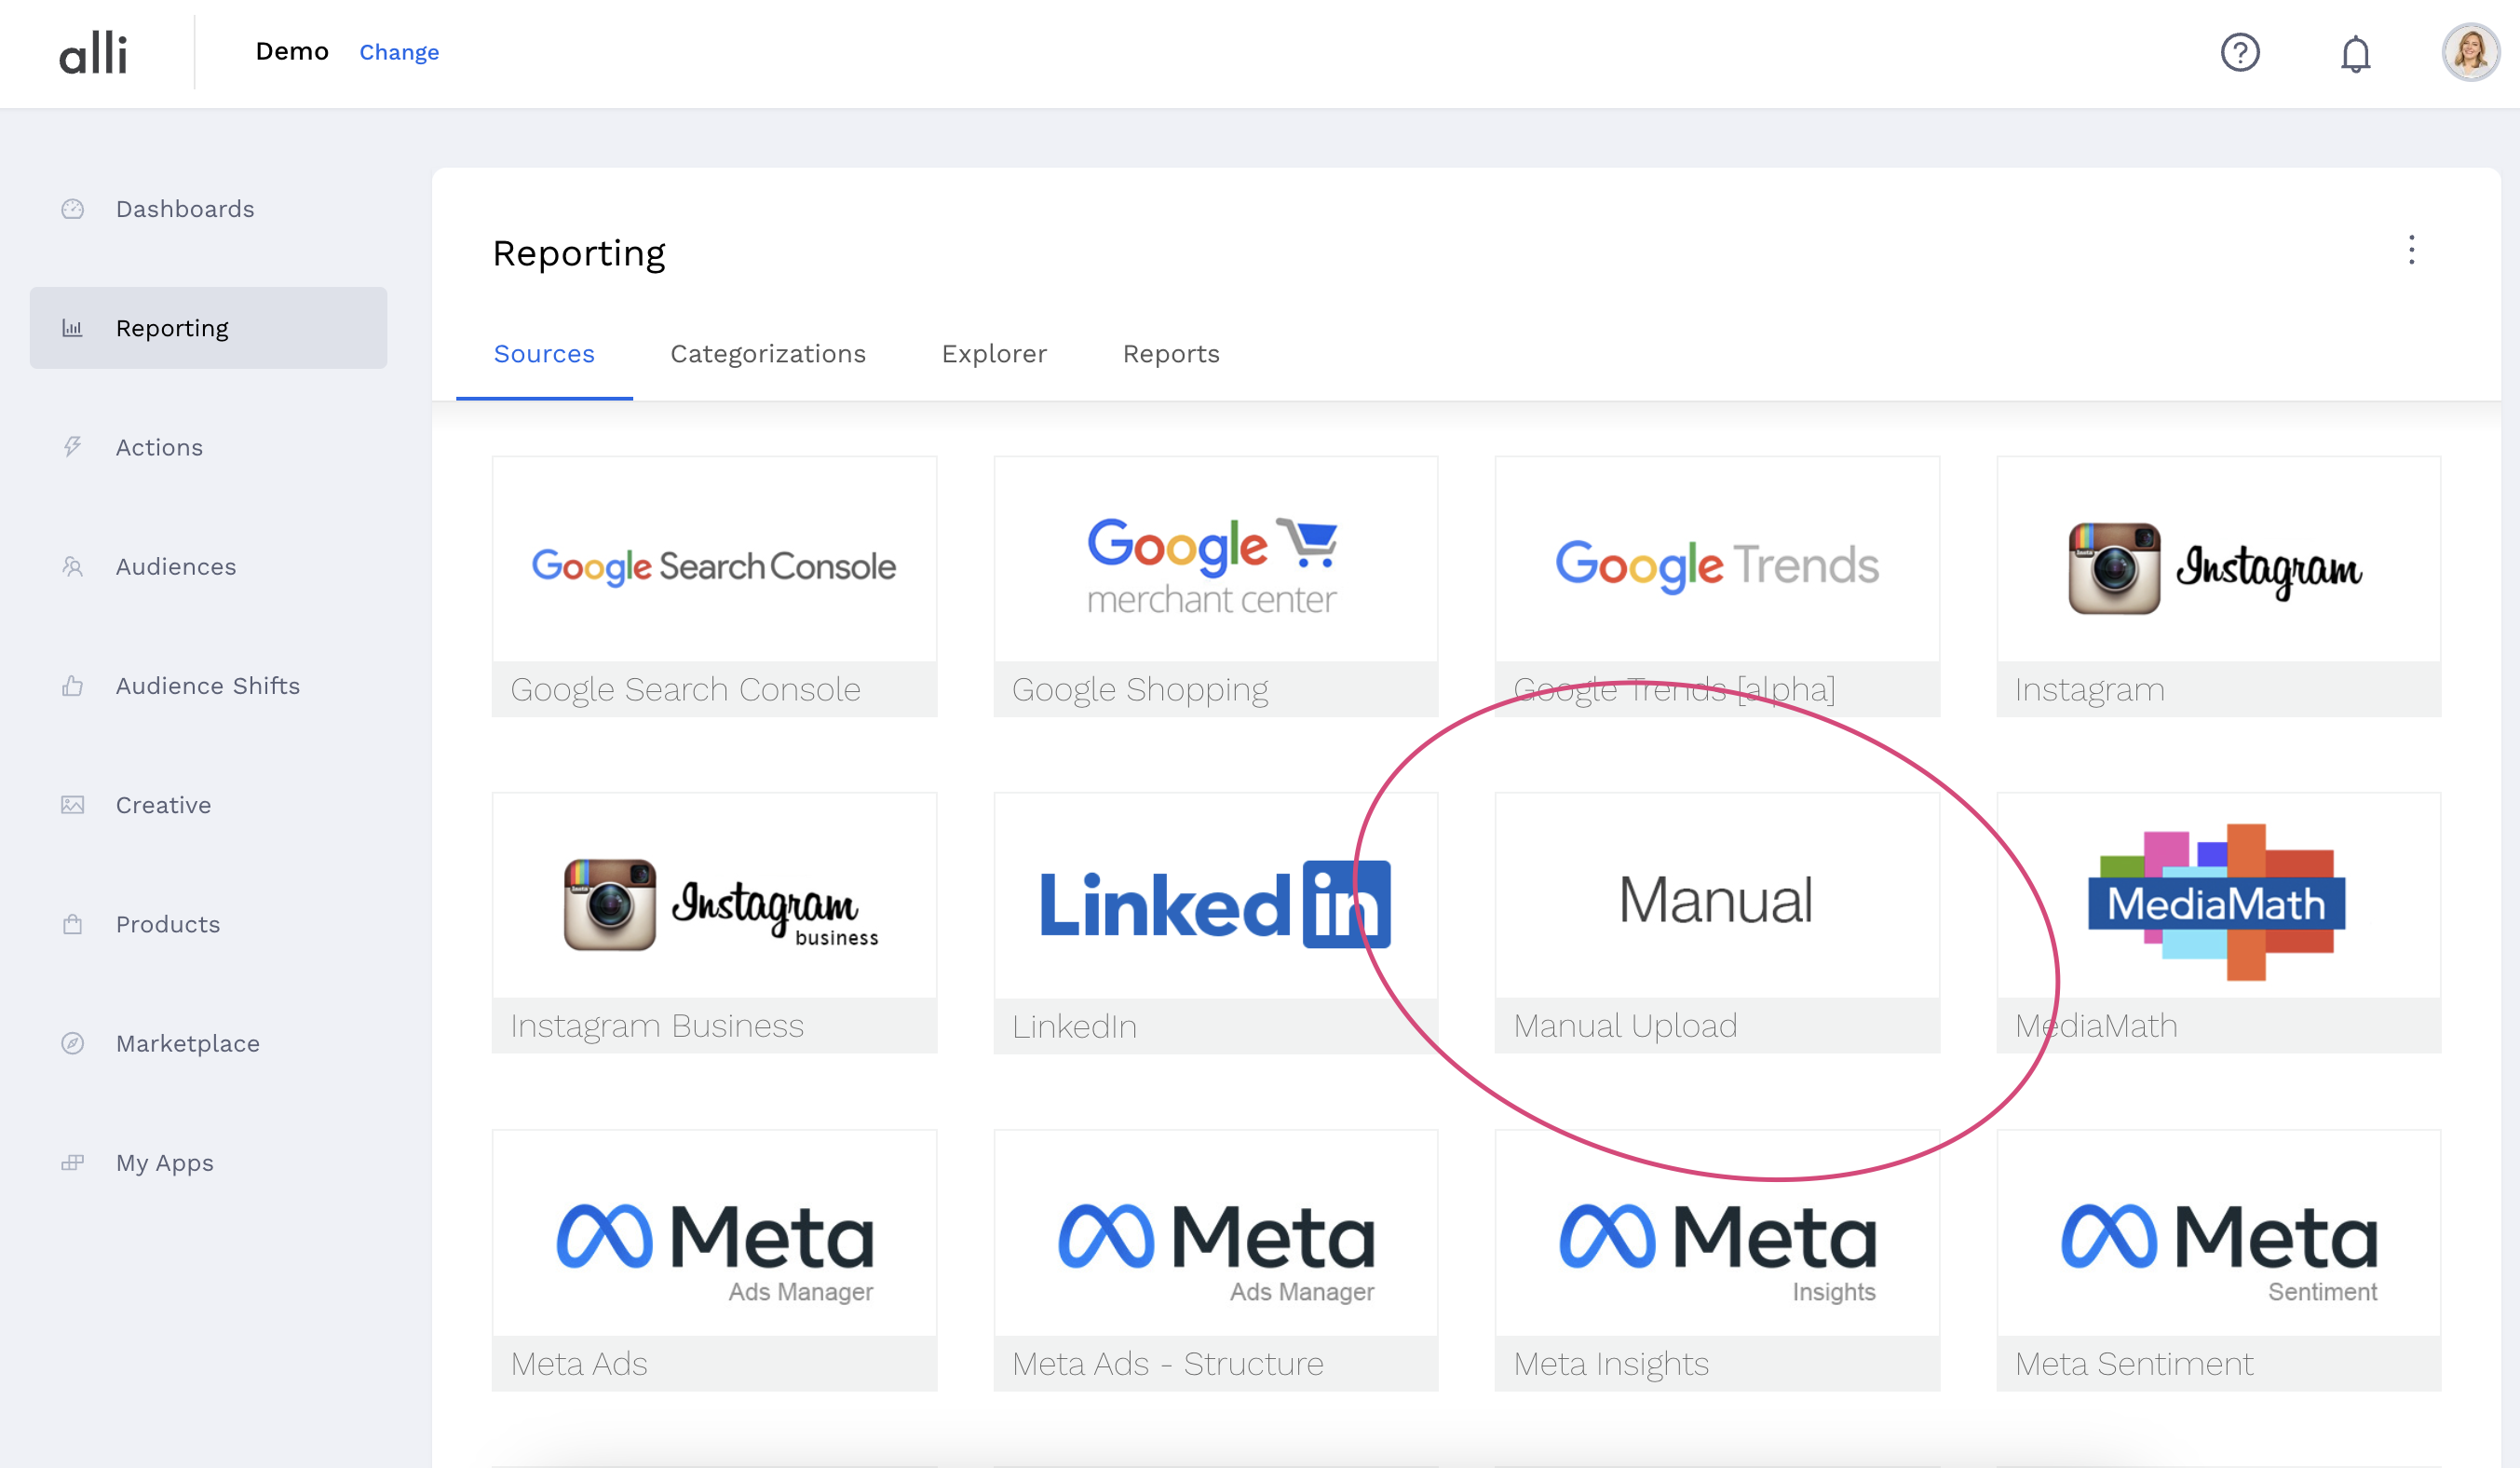Open the Explorer tab

click(x=994, y=354)
